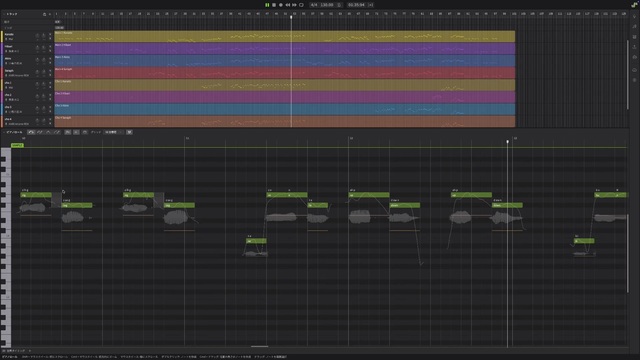Toggle loop playback icon
Viewport: 640px width, 360px height.
[301, 5]
